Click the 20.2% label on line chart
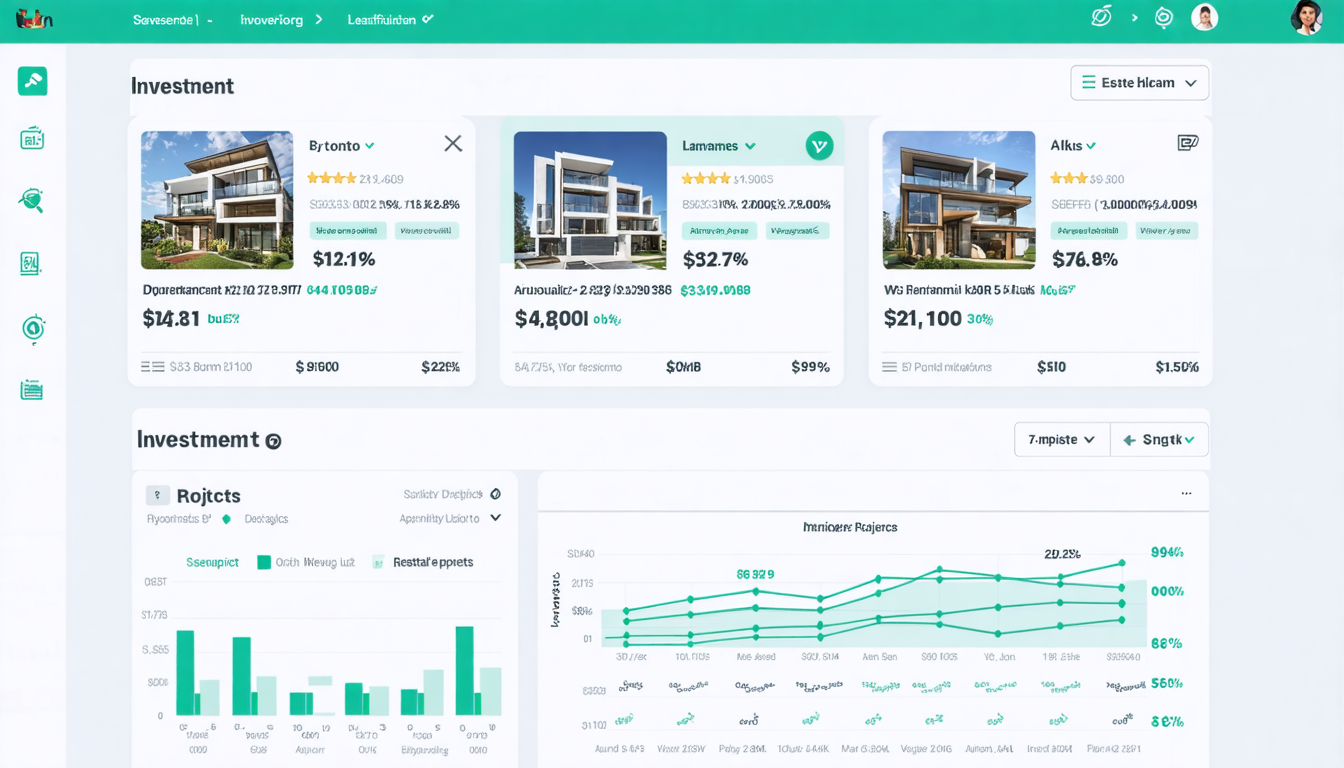Image resolution: width=1344 pixels, height=768 pixels. point(1062,553)
